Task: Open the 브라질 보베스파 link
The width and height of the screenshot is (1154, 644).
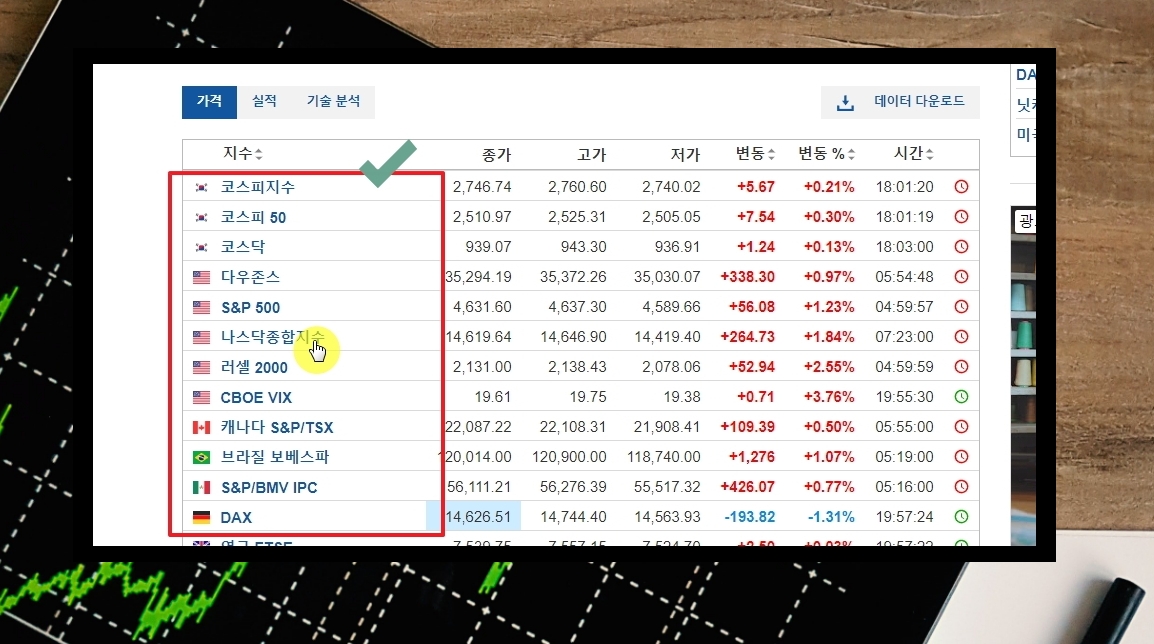Action: (x=275, y=457)
